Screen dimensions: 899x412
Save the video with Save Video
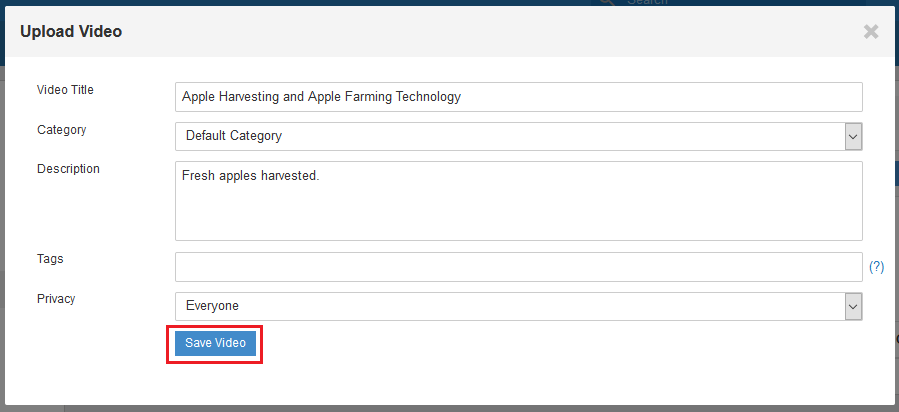click(216, 343)
